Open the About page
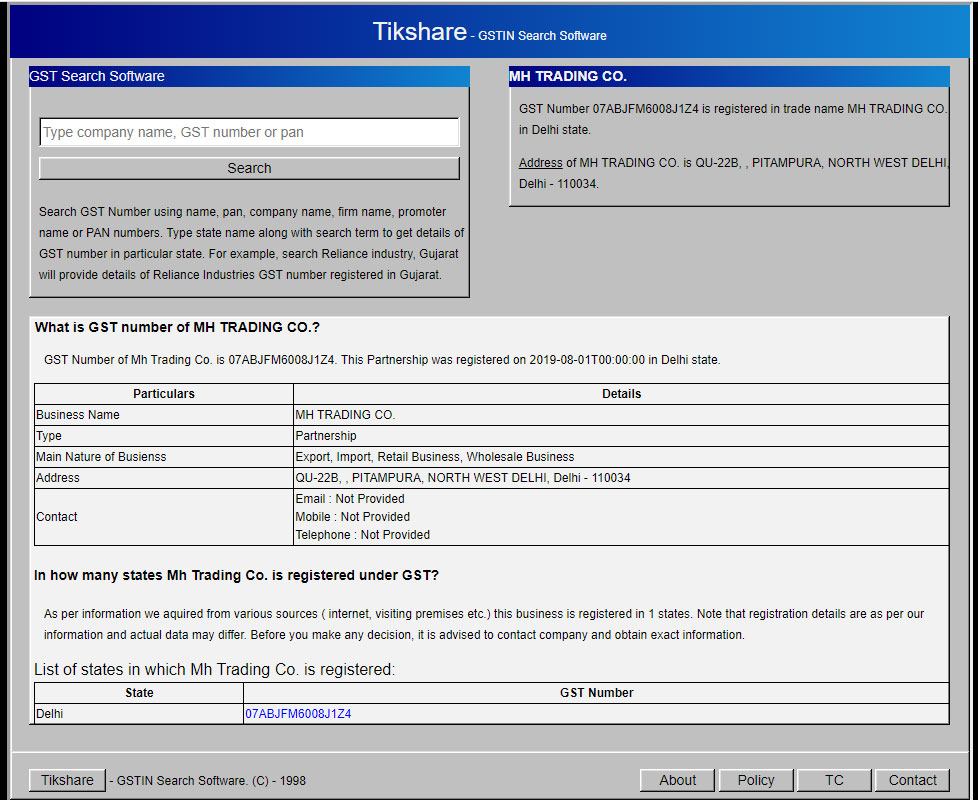The width and height of the screenshot is (978, 800). tap(677, 780)
